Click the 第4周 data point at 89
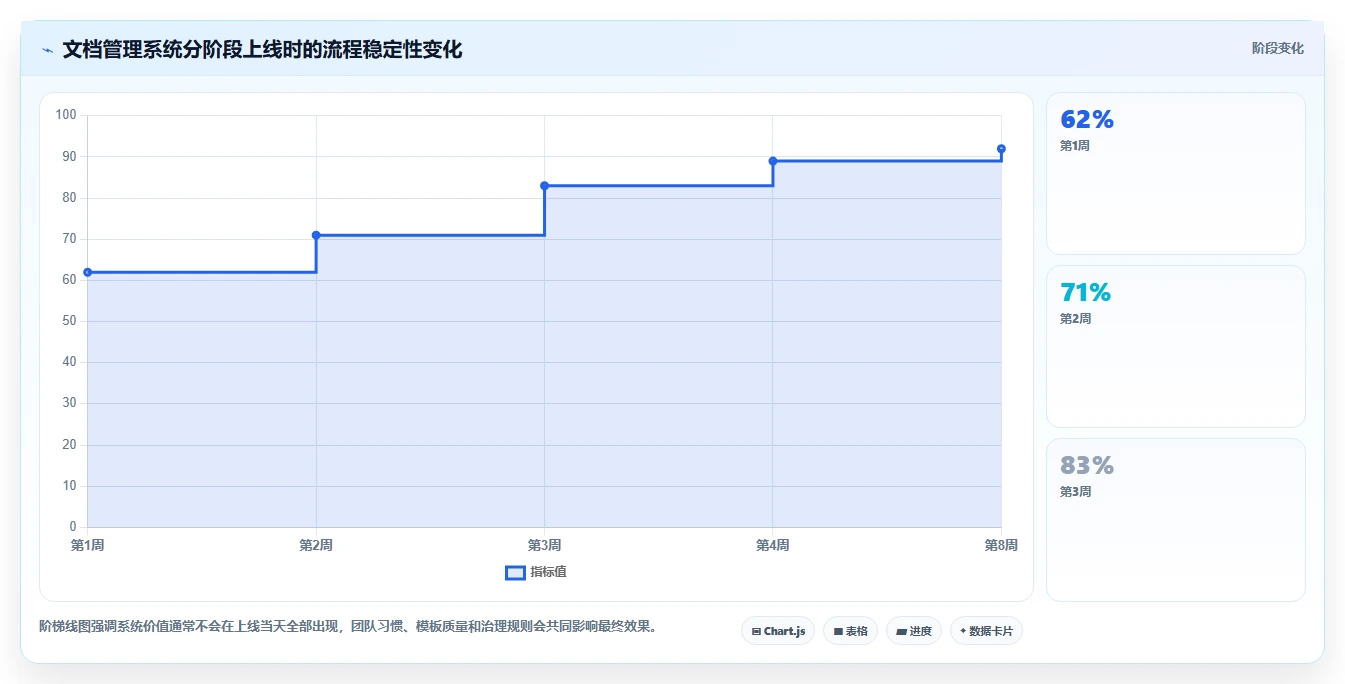The width and height of the screenshot is (1345, 684). (773, 161)
